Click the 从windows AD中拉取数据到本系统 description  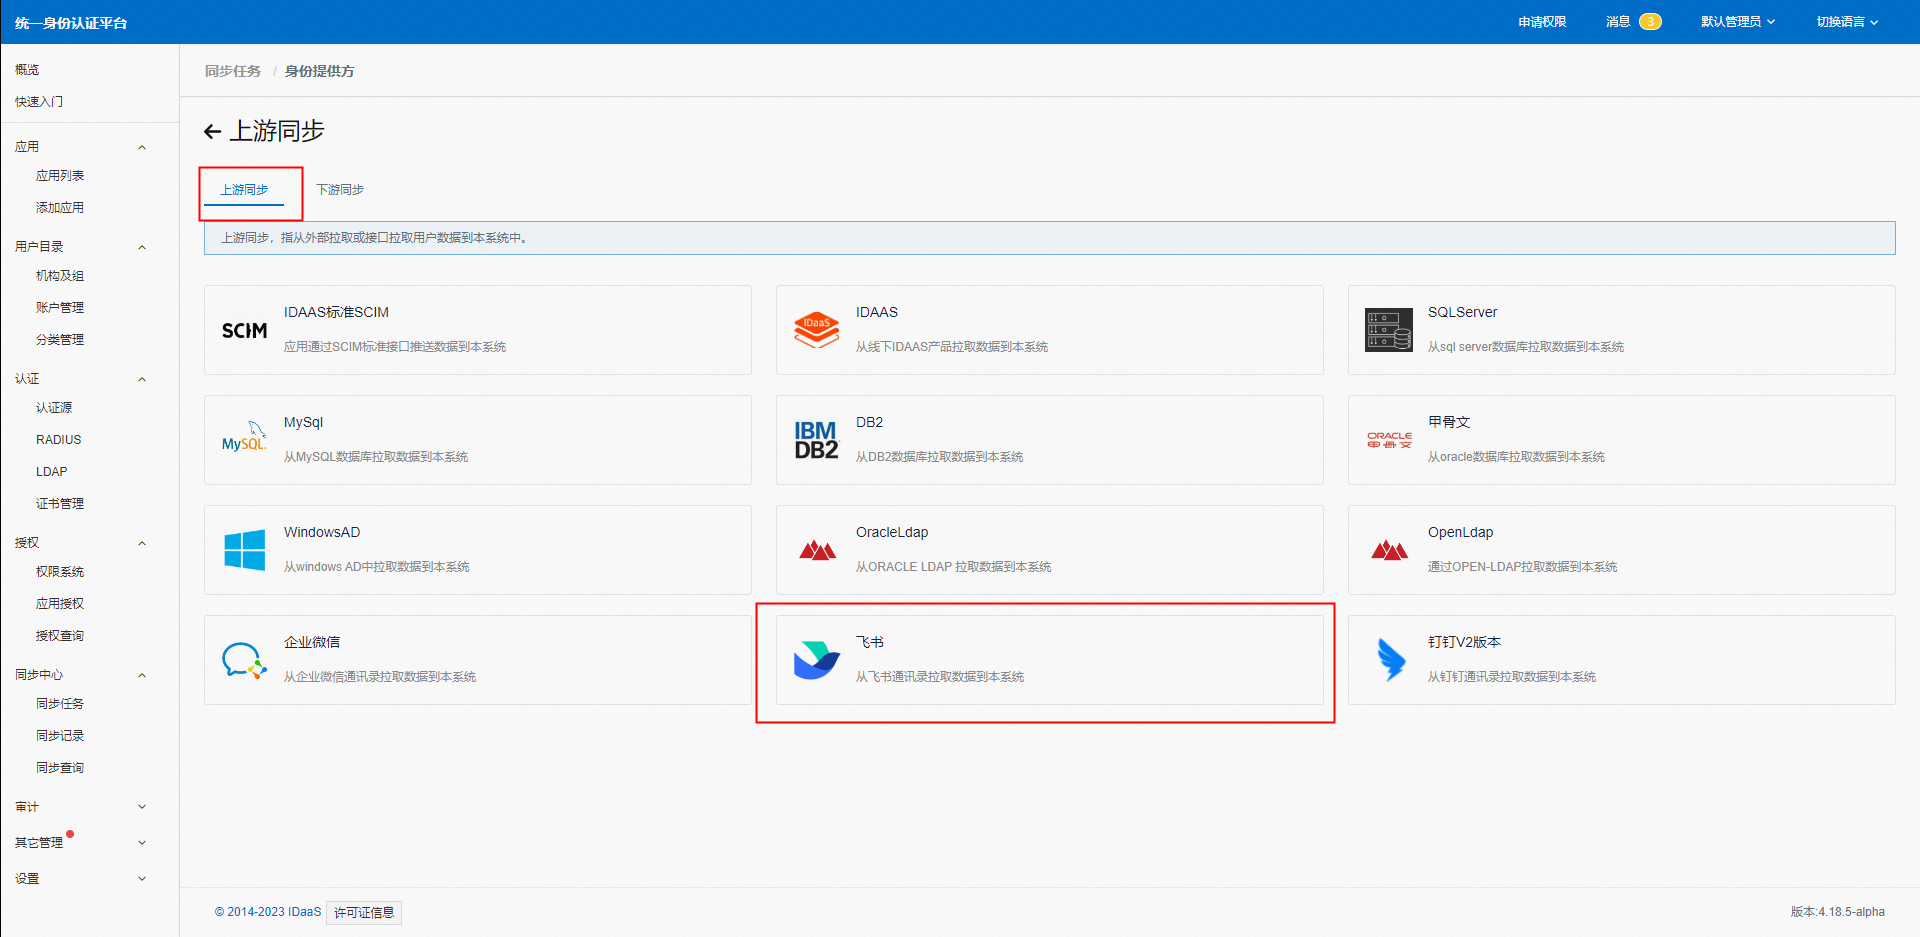tap(376, 567)
